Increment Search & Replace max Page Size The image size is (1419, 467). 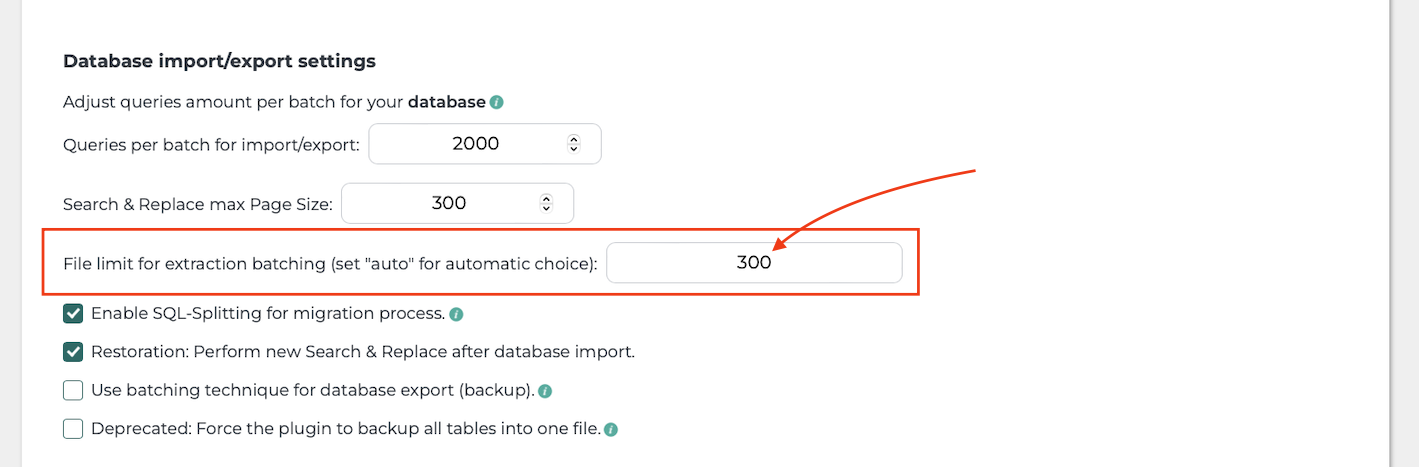[546, 198]
